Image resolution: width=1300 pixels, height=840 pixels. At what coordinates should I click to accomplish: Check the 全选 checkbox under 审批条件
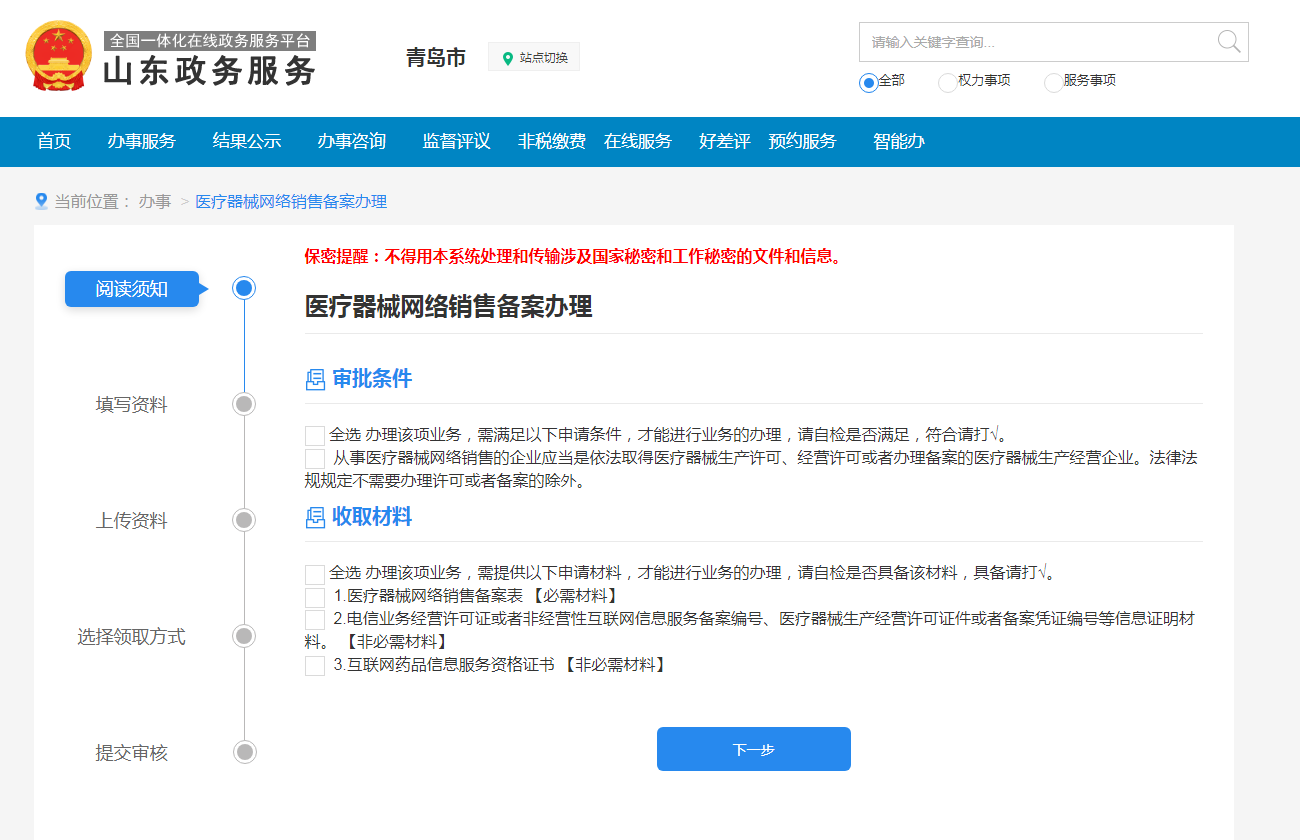[x=315, y=434]
